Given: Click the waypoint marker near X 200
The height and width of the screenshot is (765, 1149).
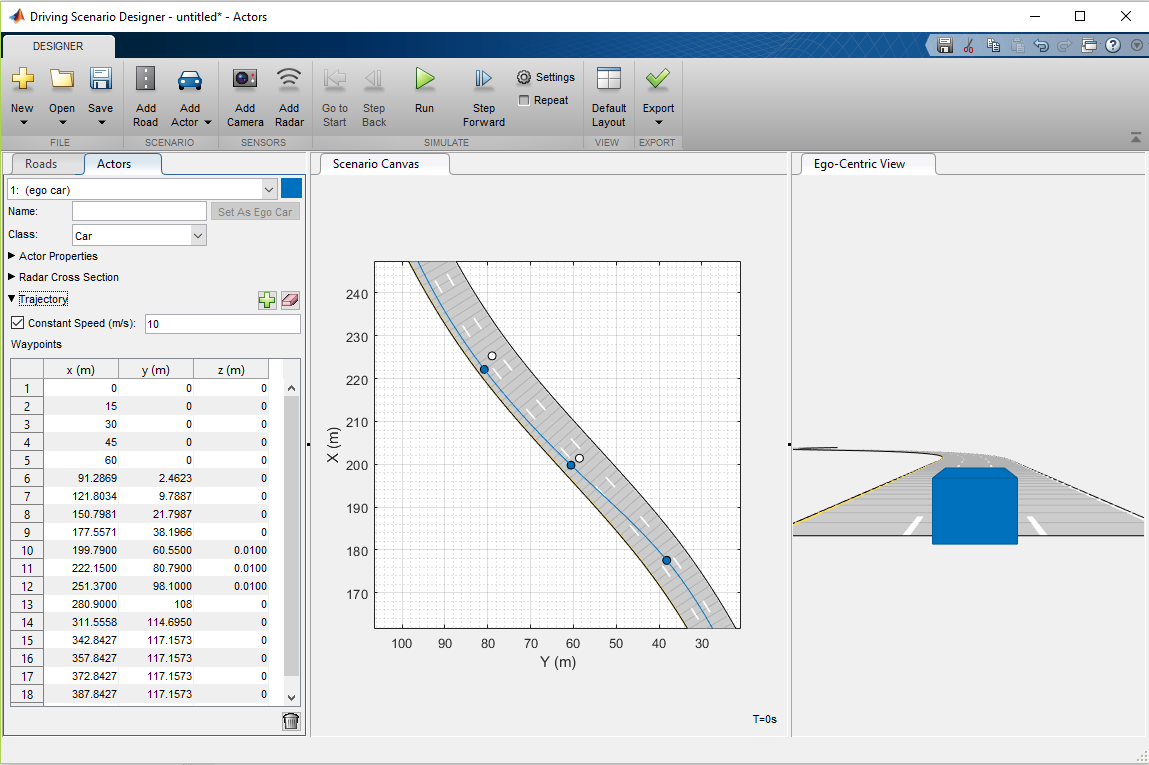Looking at the screenshot, I should (571, 465).
